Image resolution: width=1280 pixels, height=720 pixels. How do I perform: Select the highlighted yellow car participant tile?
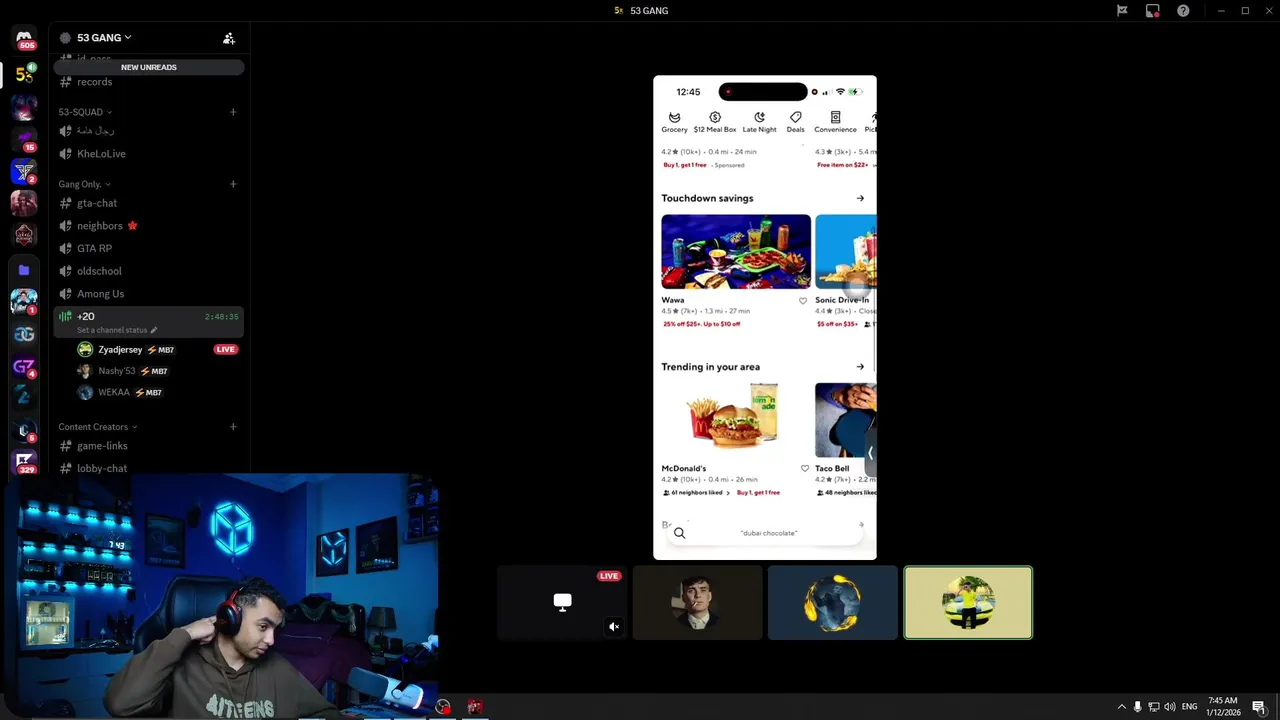(968, 603)
